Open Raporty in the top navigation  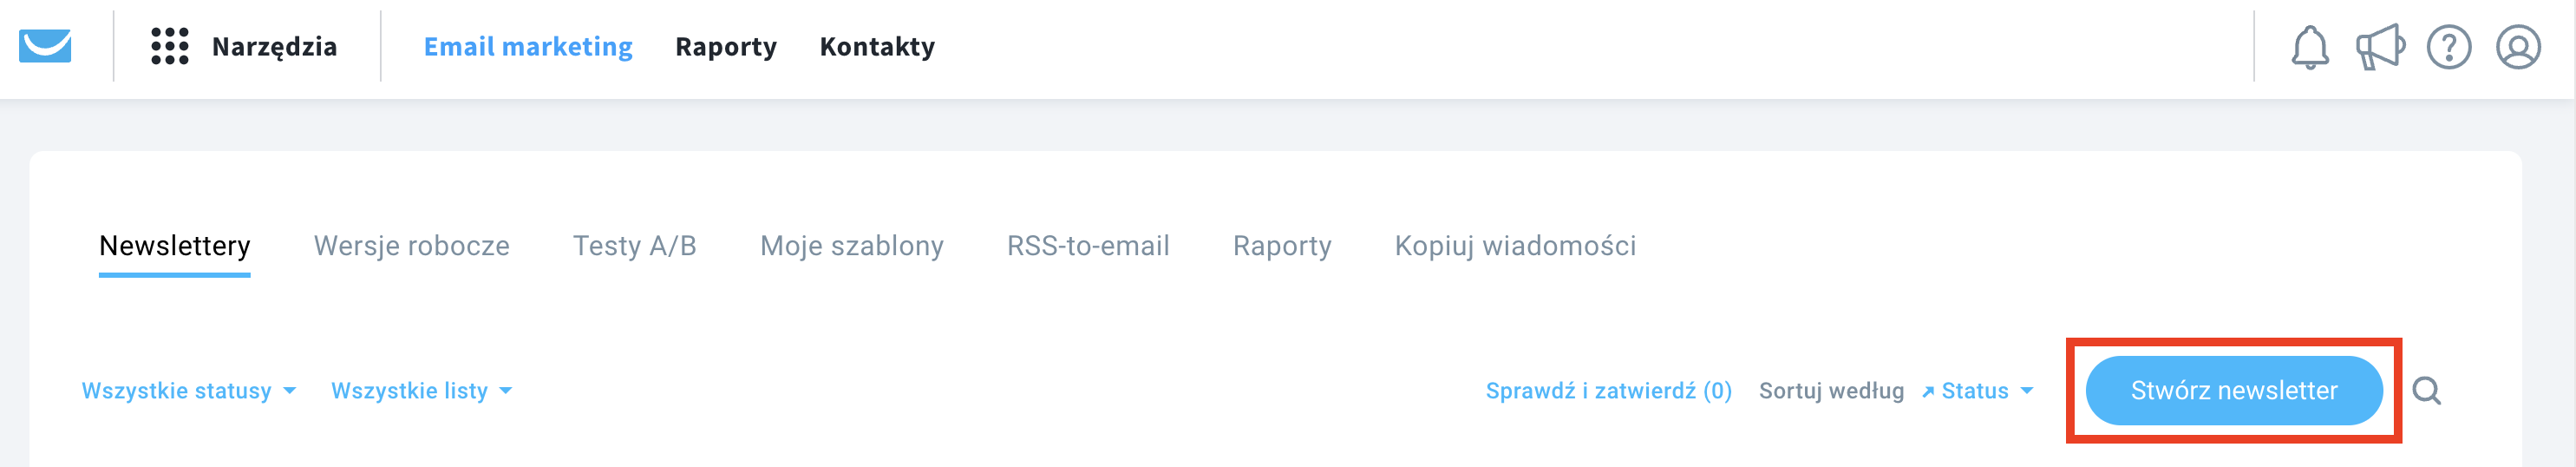pyautogui.click(x=726, y=47)
